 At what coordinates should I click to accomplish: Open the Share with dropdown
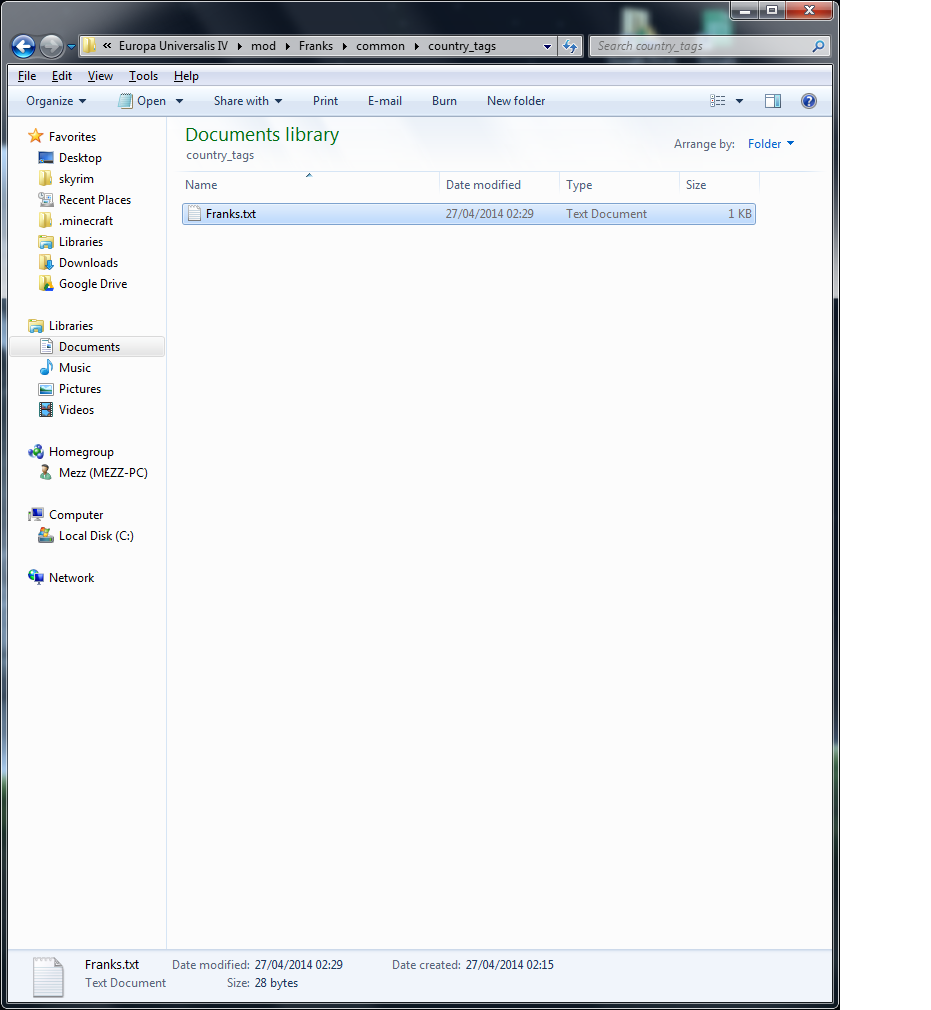248,101
